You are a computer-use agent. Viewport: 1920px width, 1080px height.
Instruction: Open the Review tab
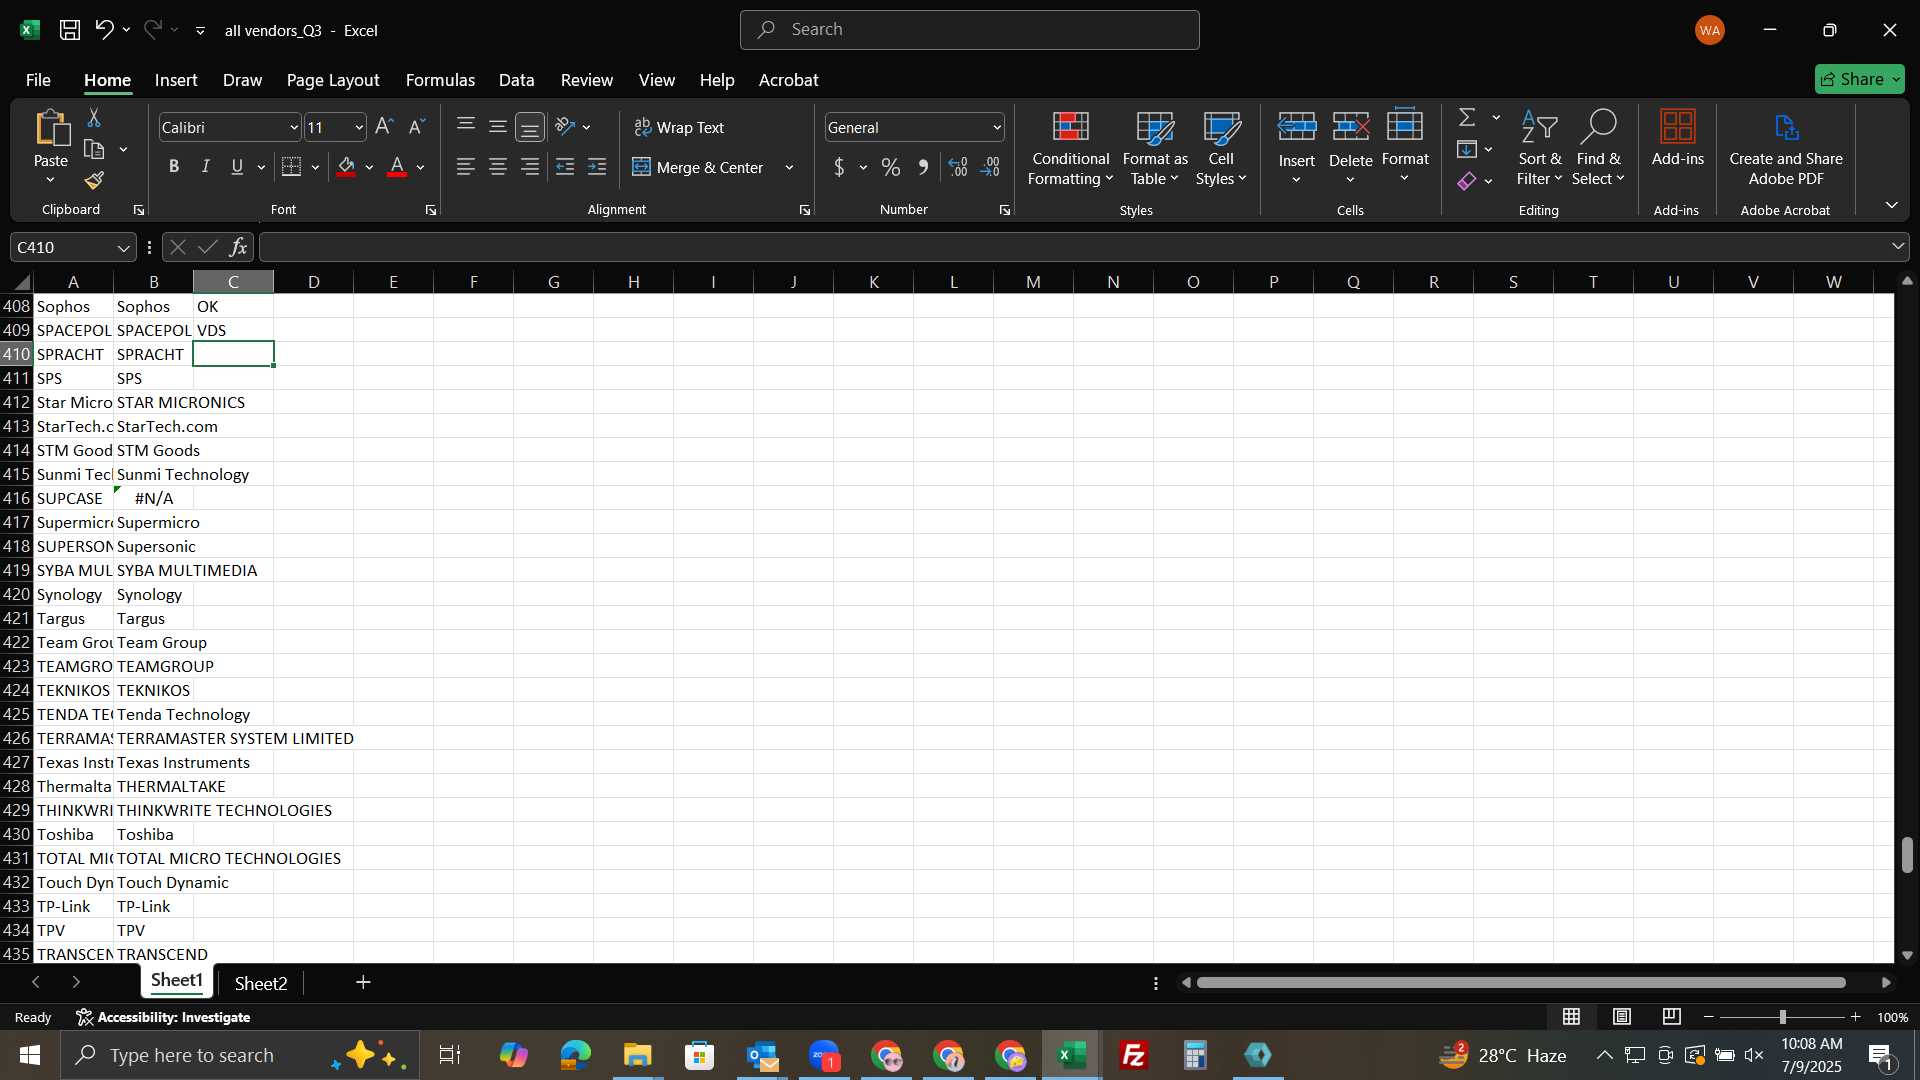(587, 80)
